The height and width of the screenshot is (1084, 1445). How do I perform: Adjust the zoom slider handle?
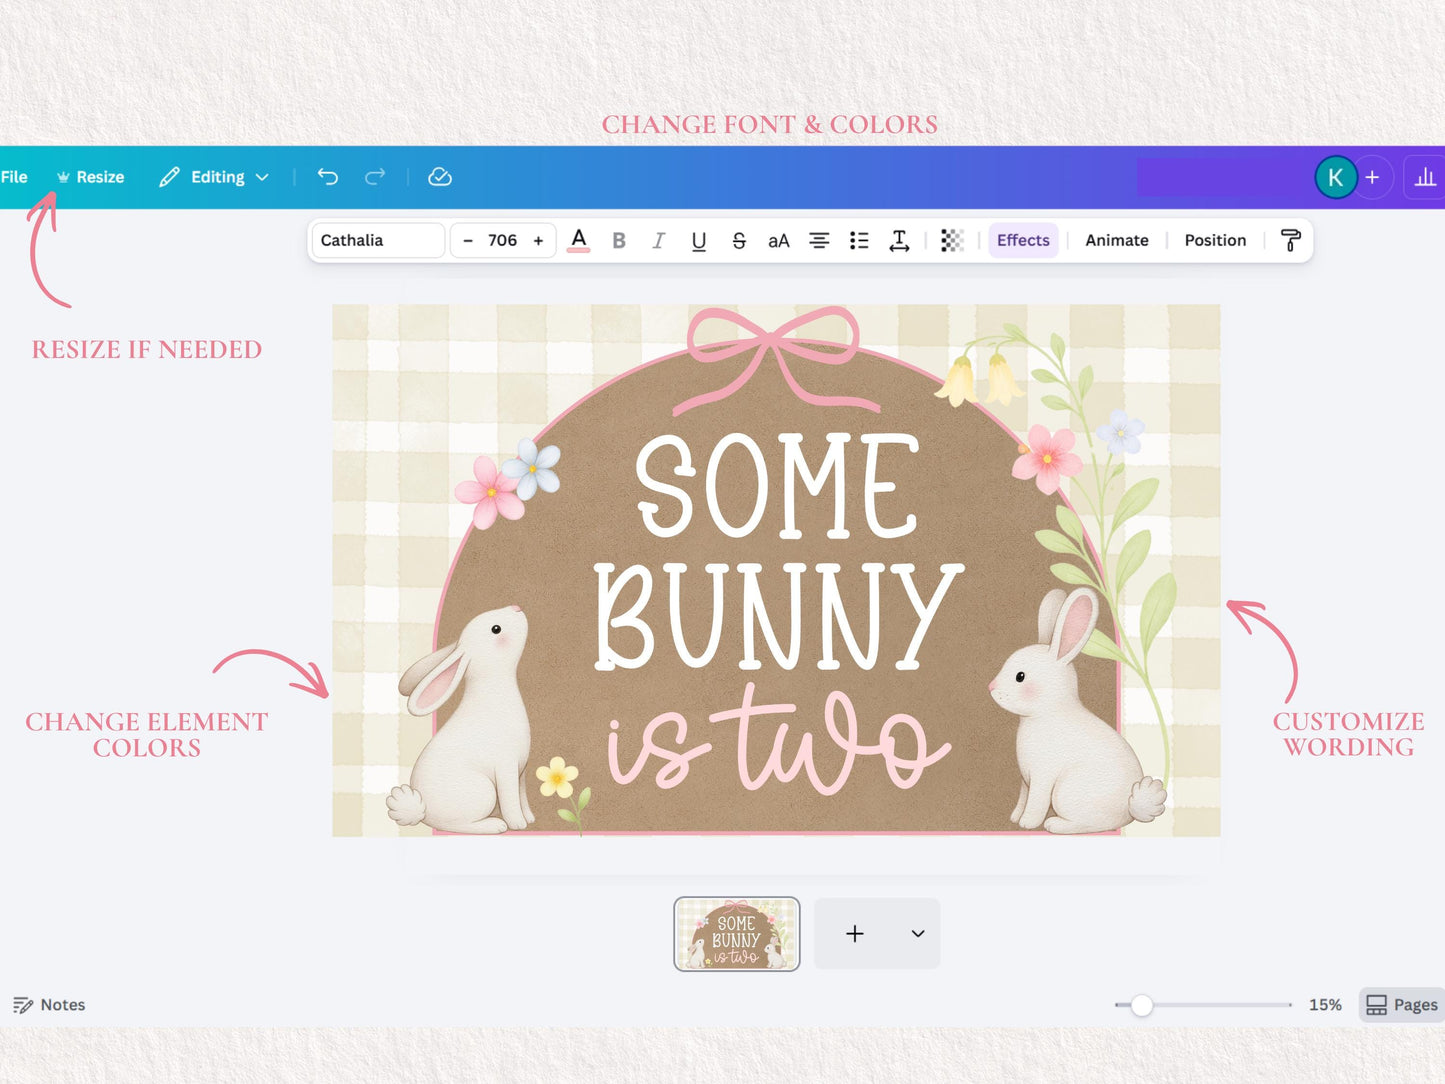pos(1141,1005)
